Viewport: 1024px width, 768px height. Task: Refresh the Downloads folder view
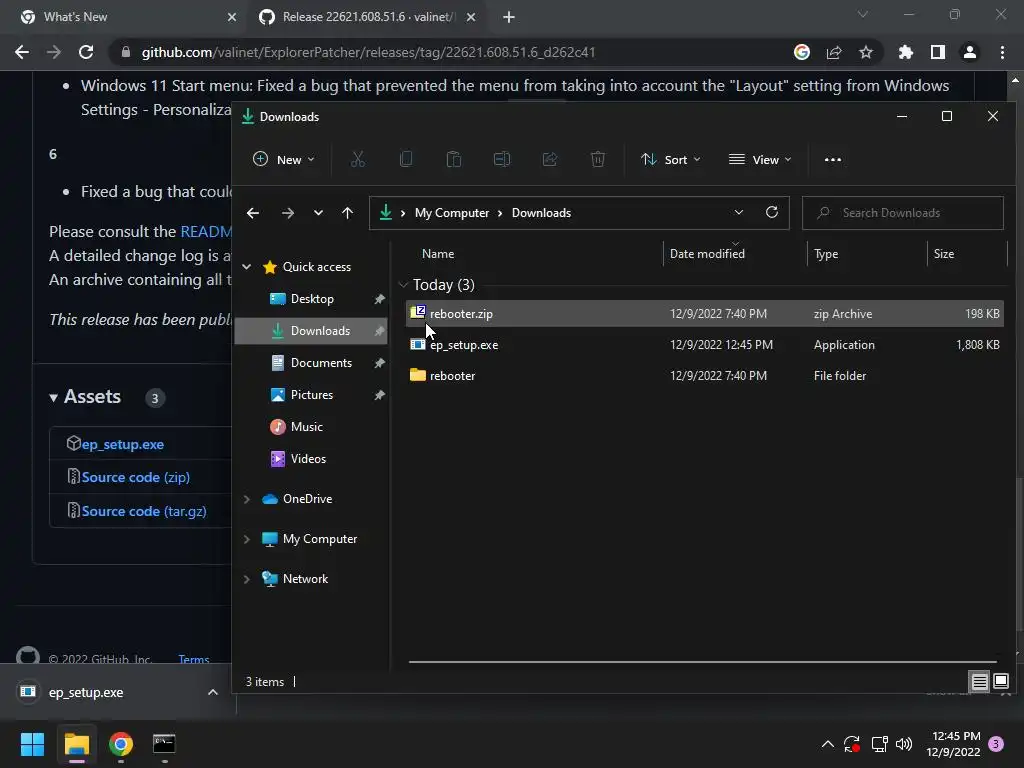click(772, 212)
